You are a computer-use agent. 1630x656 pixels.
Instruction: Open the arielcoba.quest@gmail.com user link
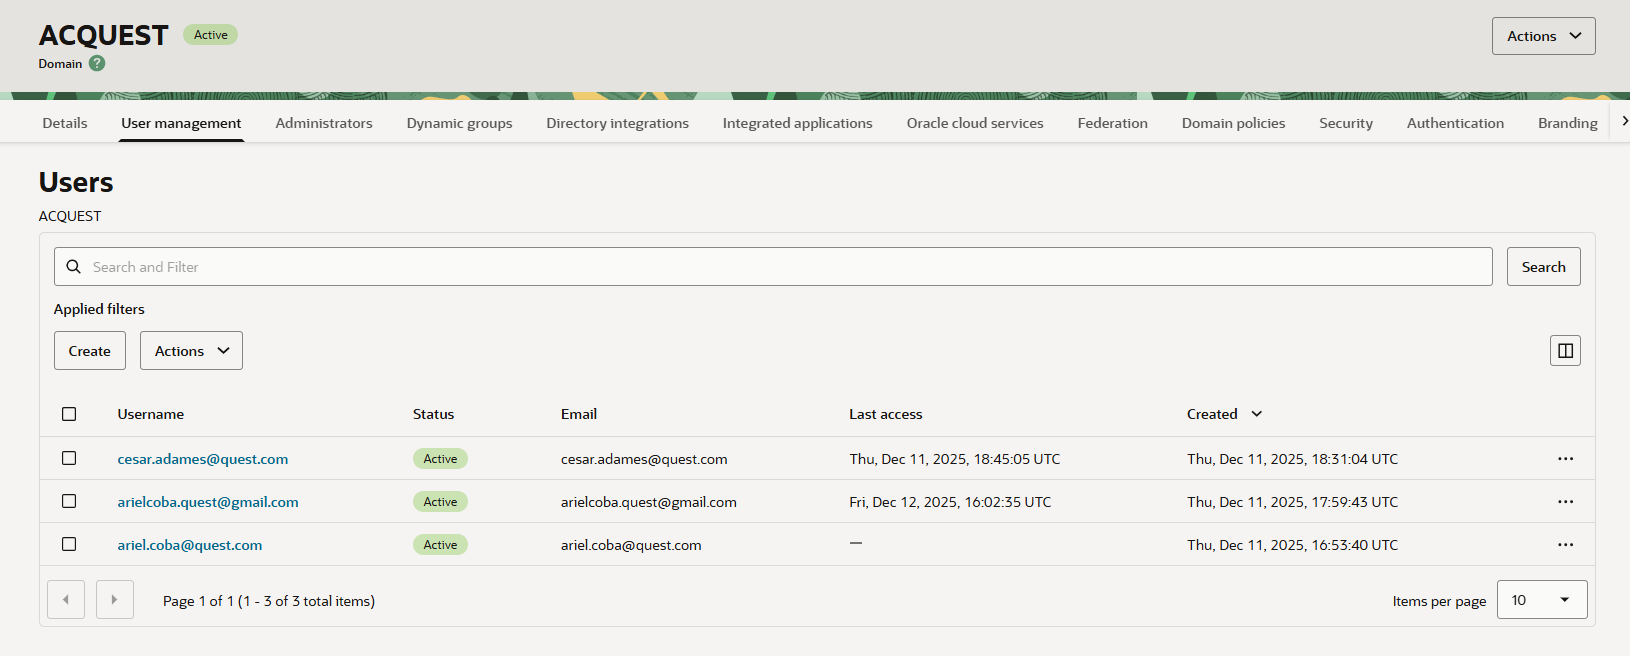pos(208,502)
